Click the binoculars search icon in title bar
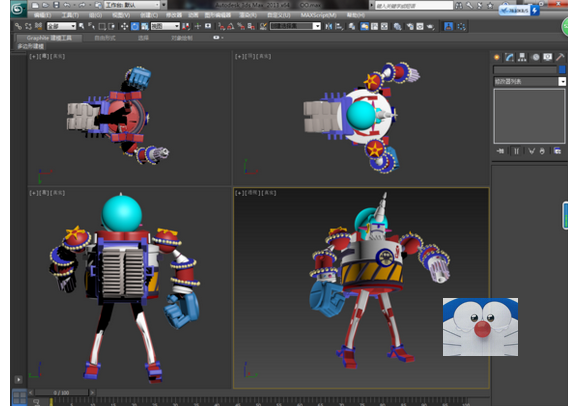568x406 pixels. point(459,5)
